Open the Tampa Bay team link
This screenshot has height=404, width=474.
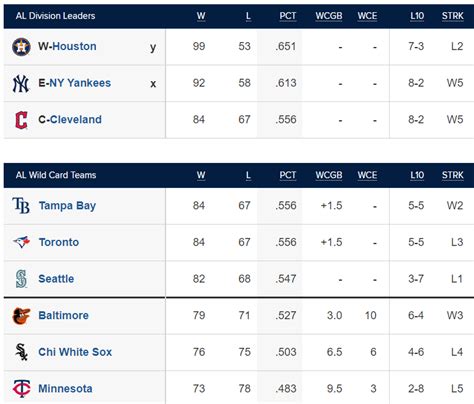point(67,206)
